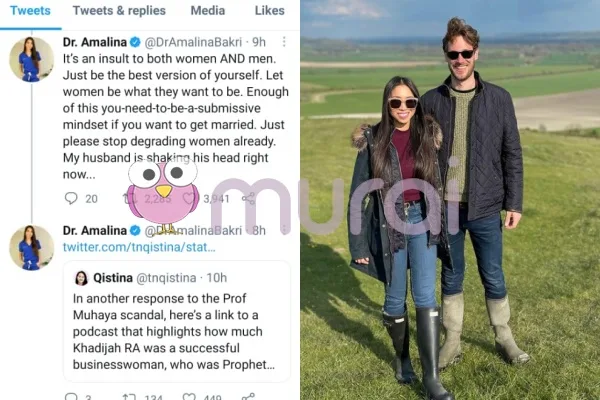This screenshot has width=600, height=400.
Task: Open the Media tab
Action: click(x=208, y=11)
